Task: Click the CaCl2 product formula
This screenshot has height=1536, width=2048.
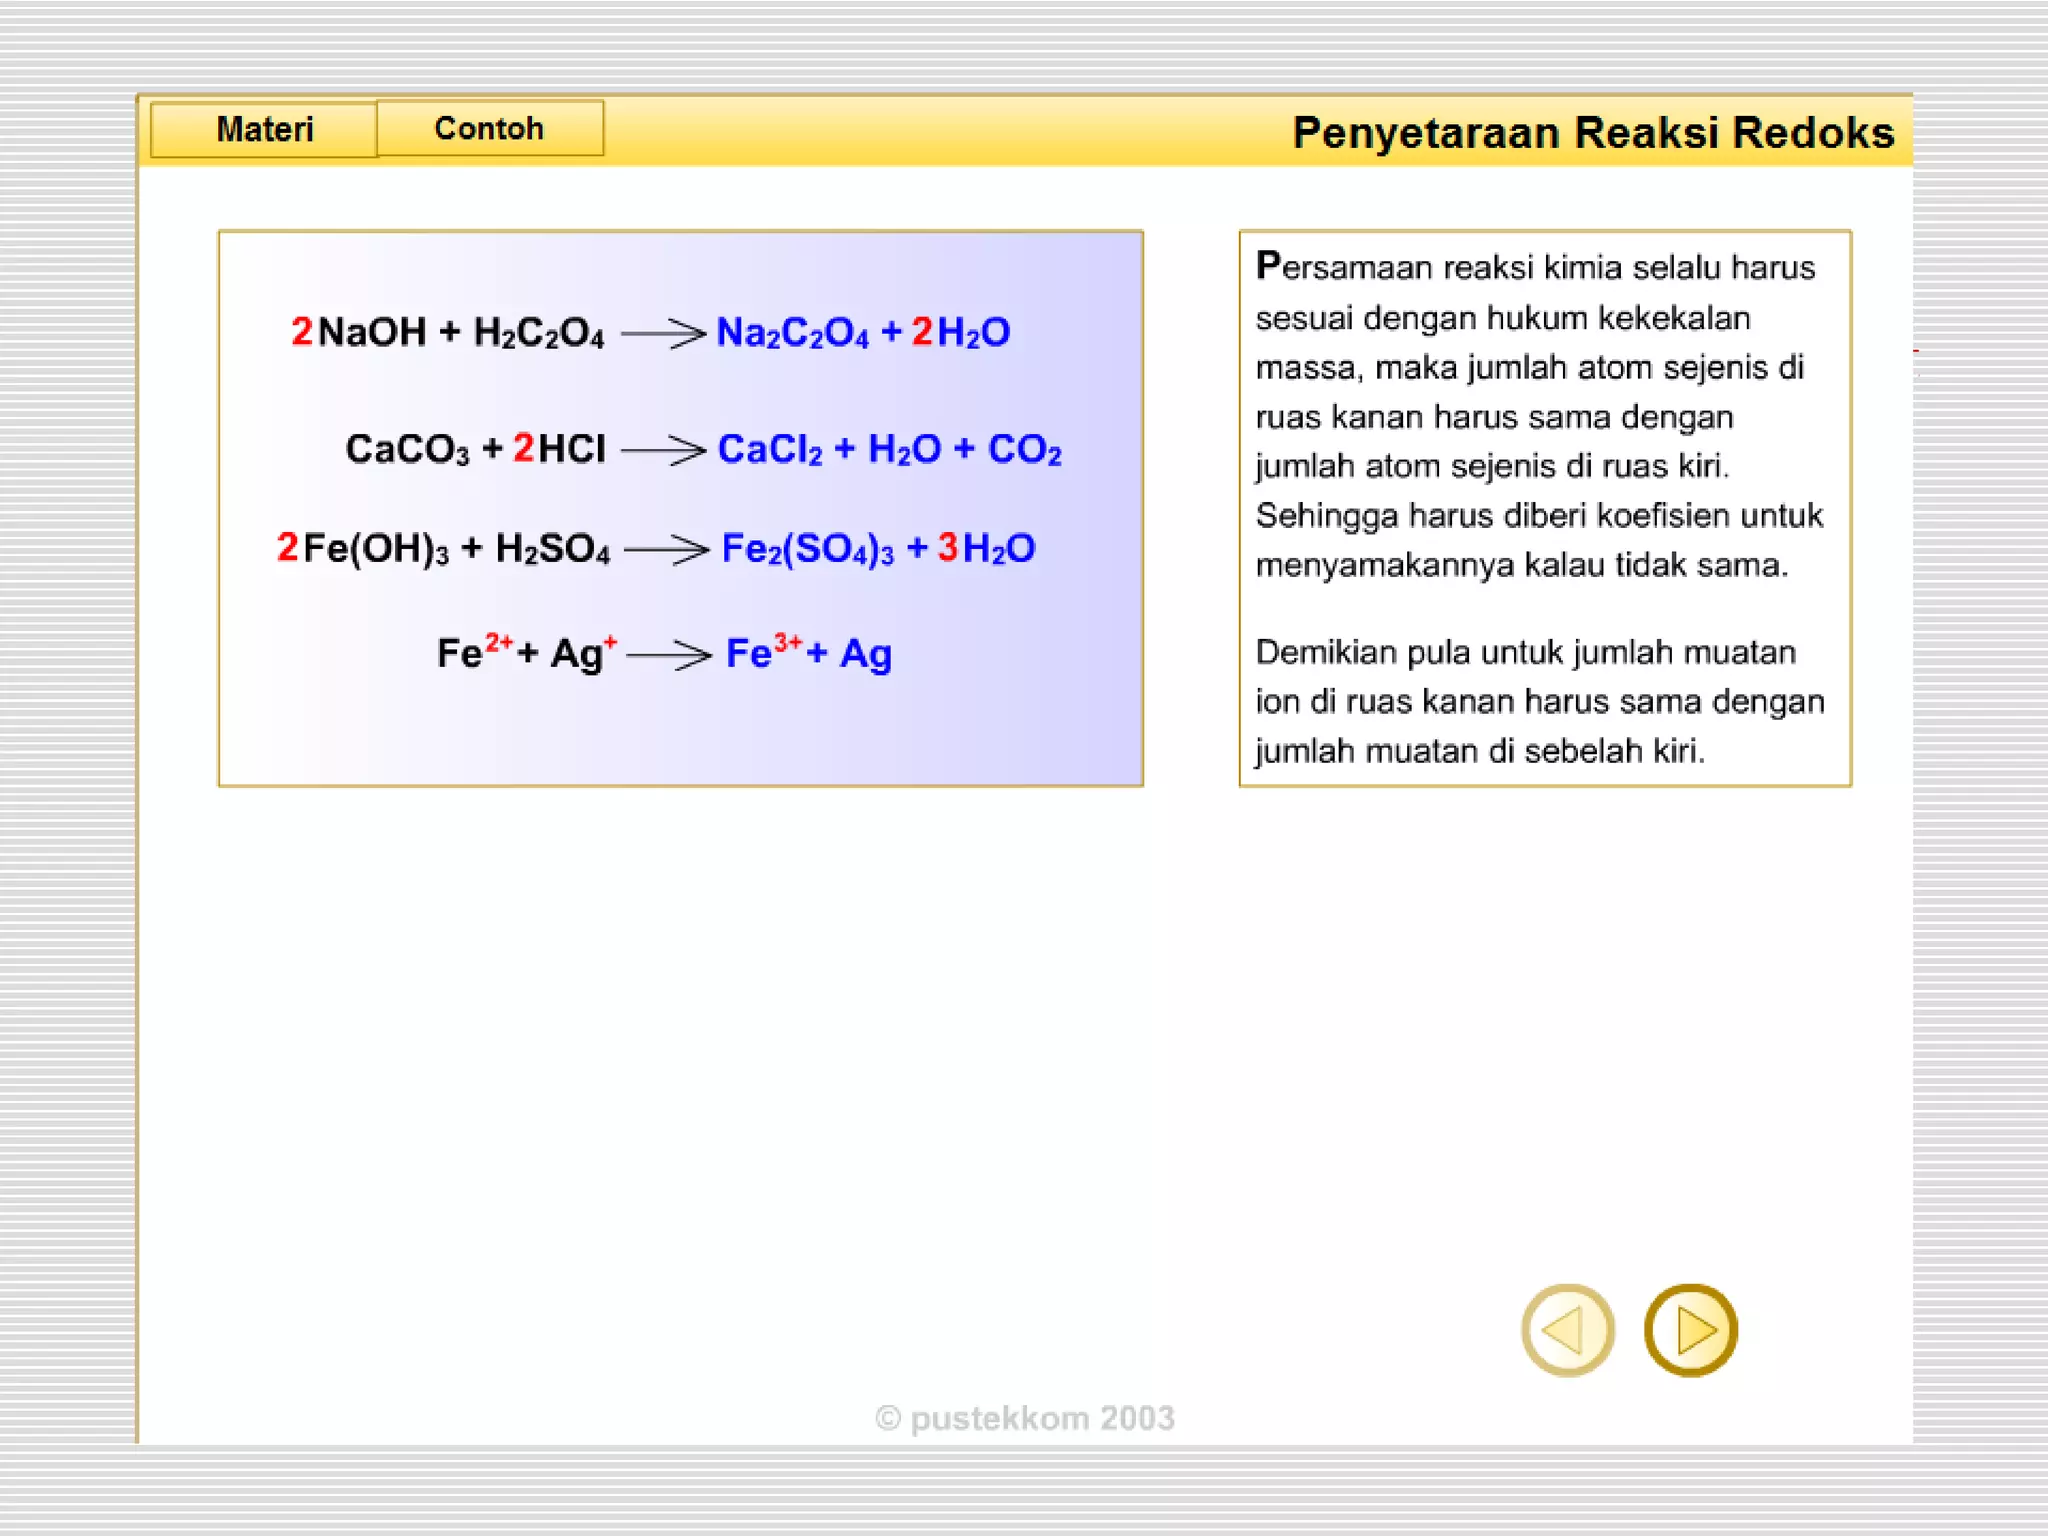Action: pos(770,450)
